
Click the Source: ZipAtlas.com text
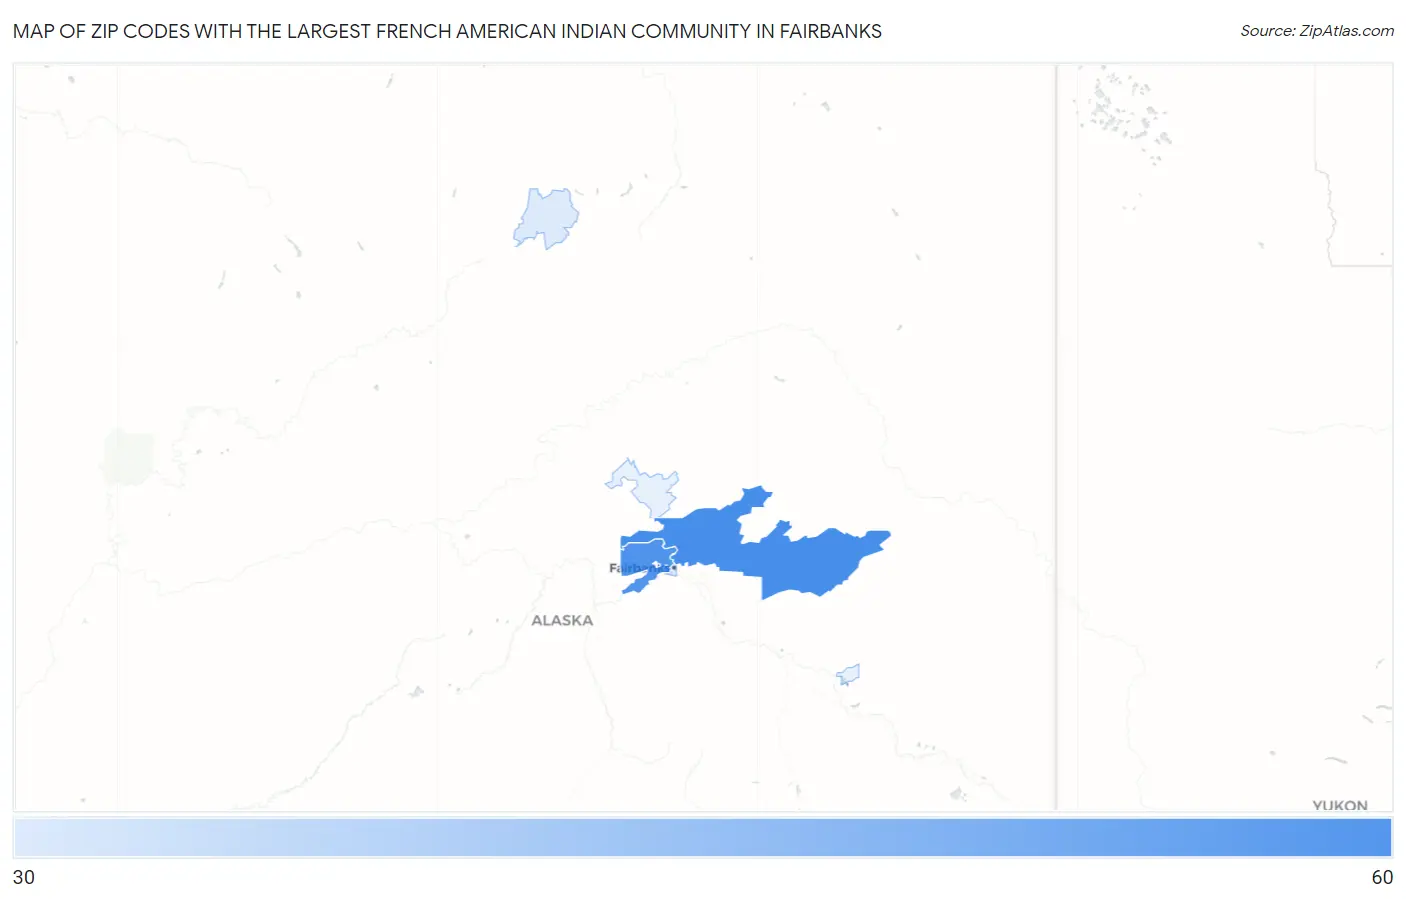(x=1317, y=31)
